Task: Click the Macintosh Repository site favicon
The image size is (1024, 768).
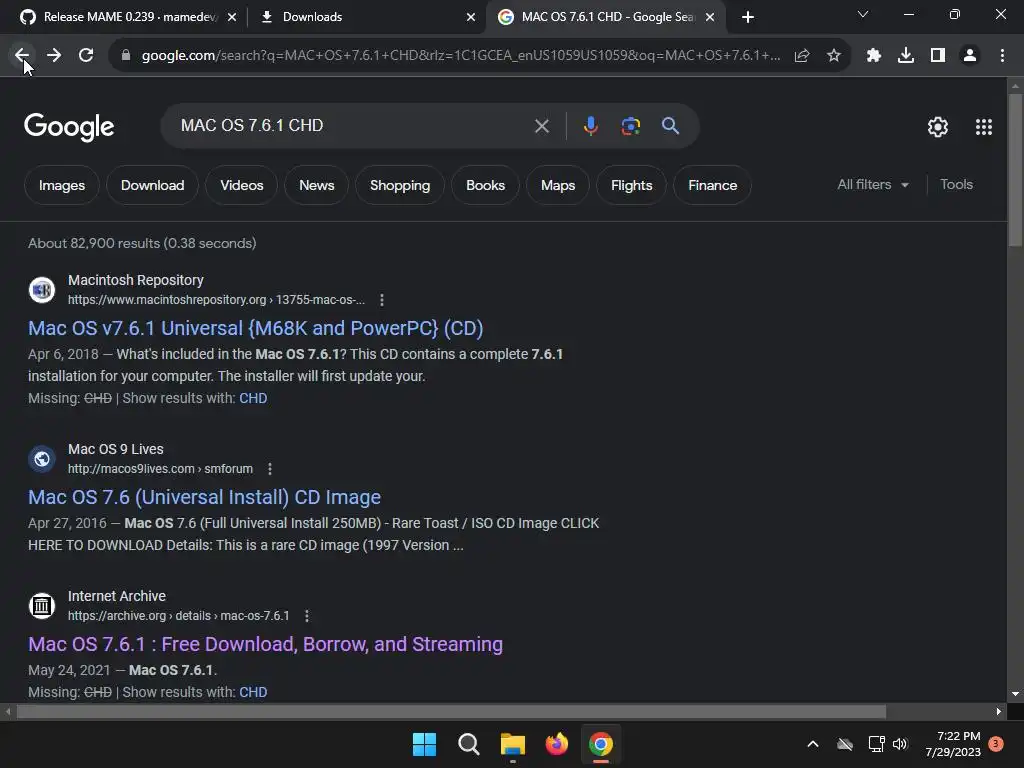Action: [x=42, y=290]
